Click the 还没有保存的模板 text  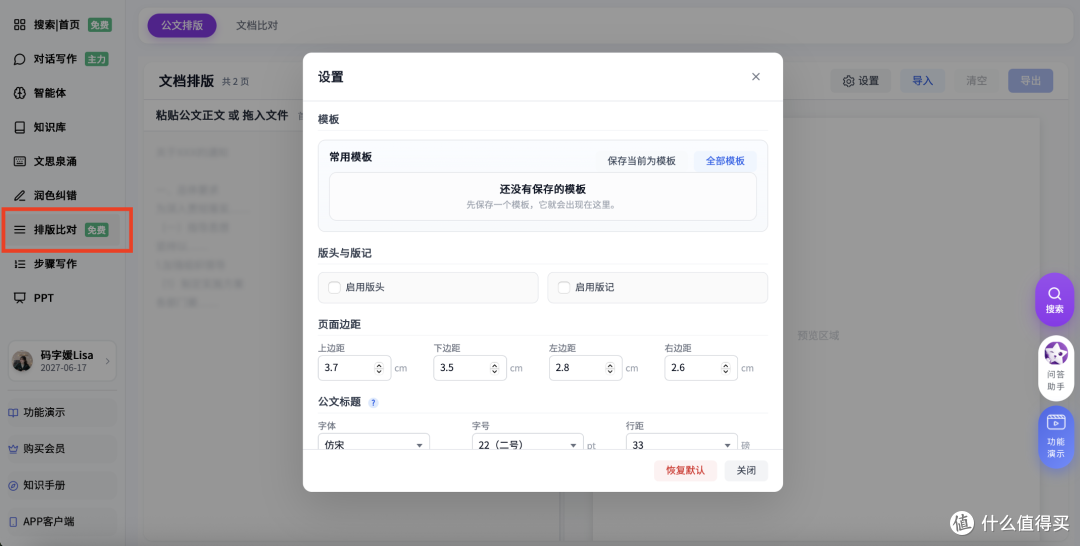click(543, 189)
